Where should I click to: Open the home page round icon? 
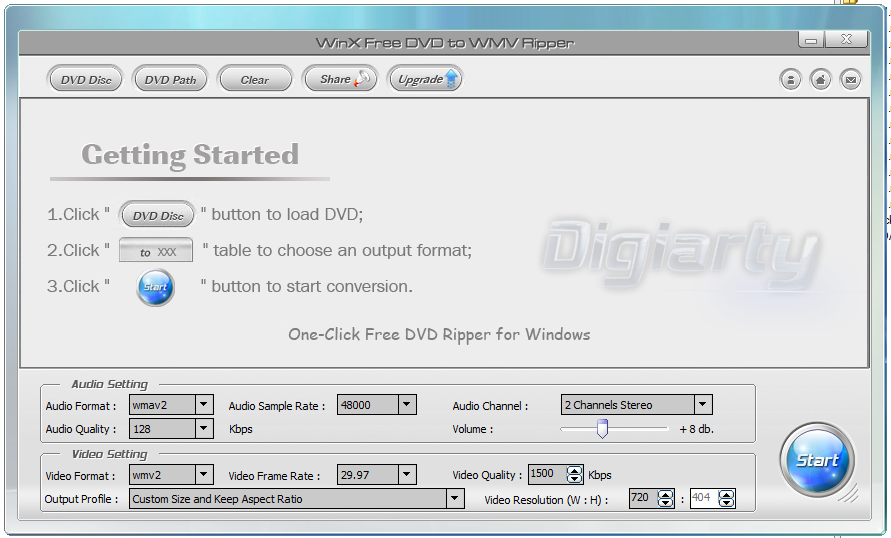[820, 80]
